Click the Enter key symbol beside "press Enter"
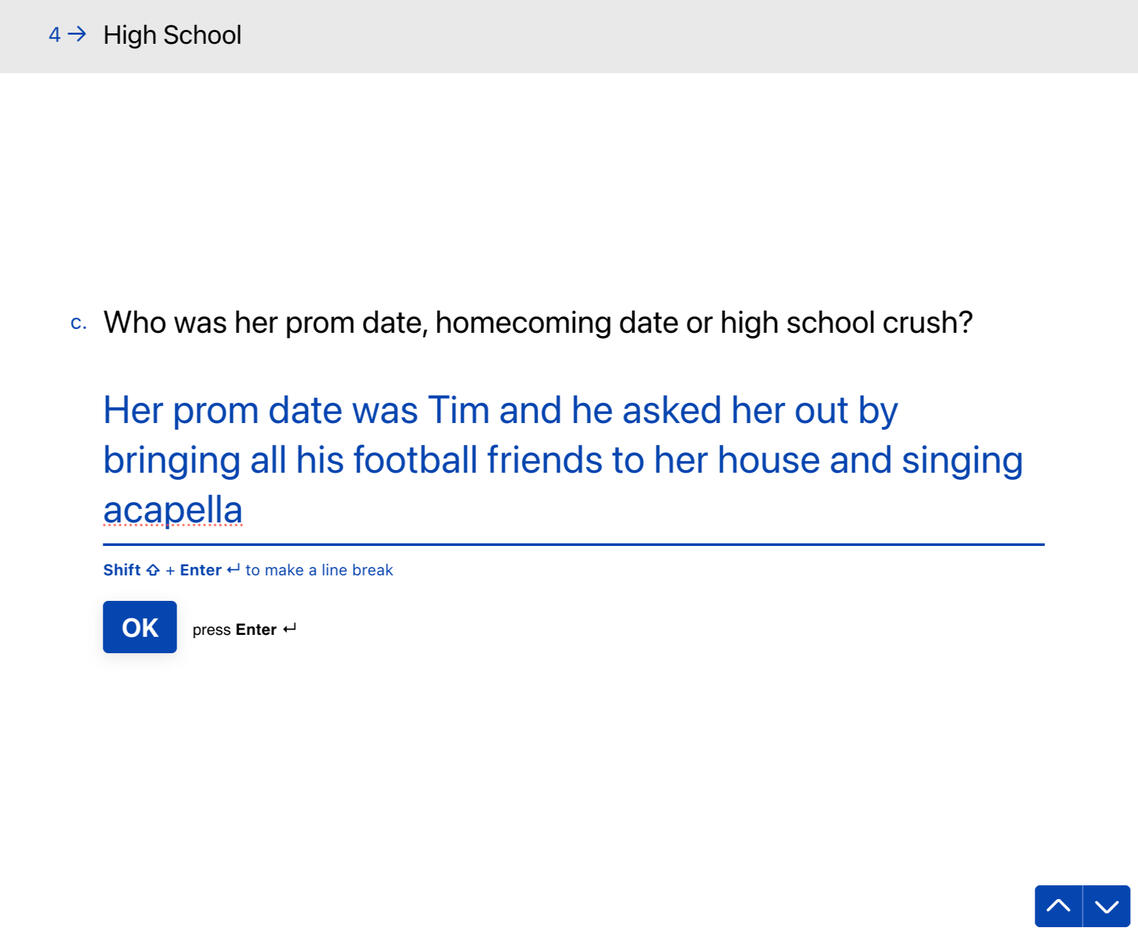 (290, 629)
